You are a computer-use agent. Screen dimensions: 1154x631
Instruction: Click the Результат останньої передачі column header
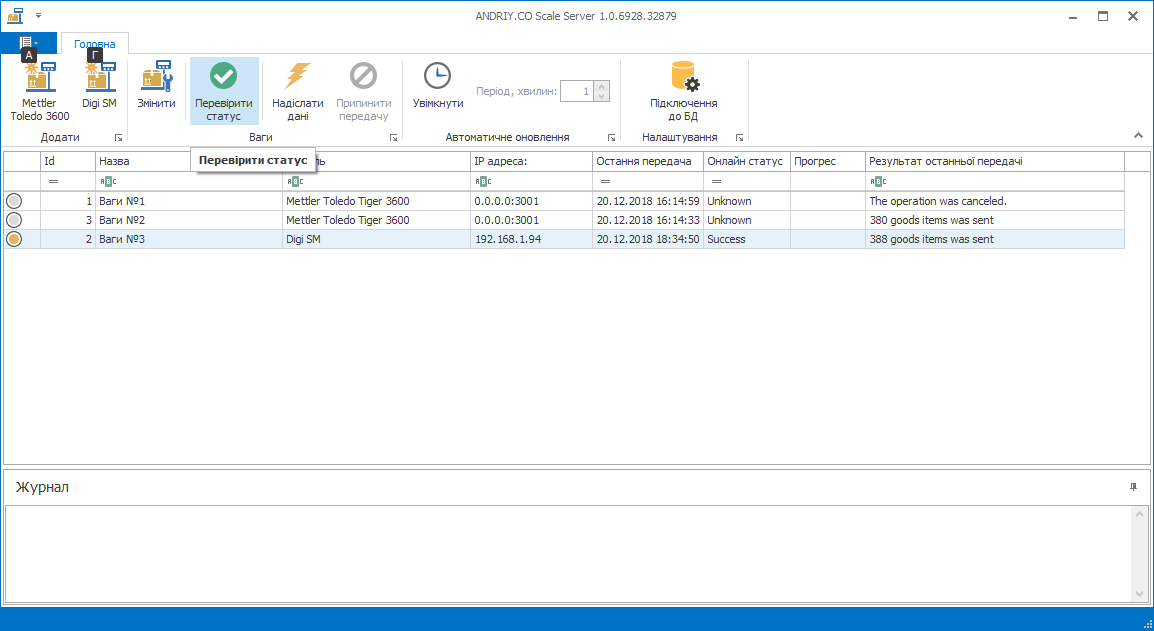[x=995, y=161]
